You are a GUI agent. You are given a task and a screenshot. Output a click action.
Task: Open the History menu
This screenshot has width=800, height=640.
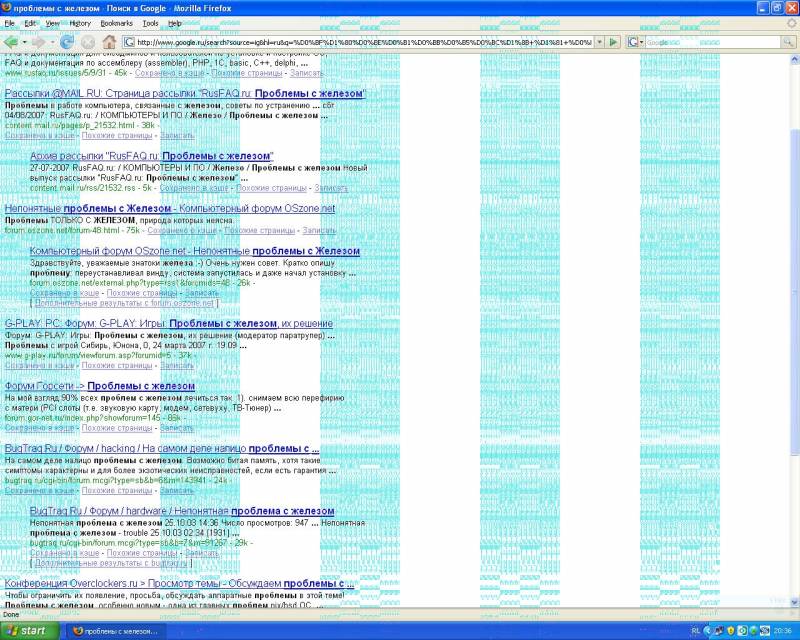[x=80, y=22]
